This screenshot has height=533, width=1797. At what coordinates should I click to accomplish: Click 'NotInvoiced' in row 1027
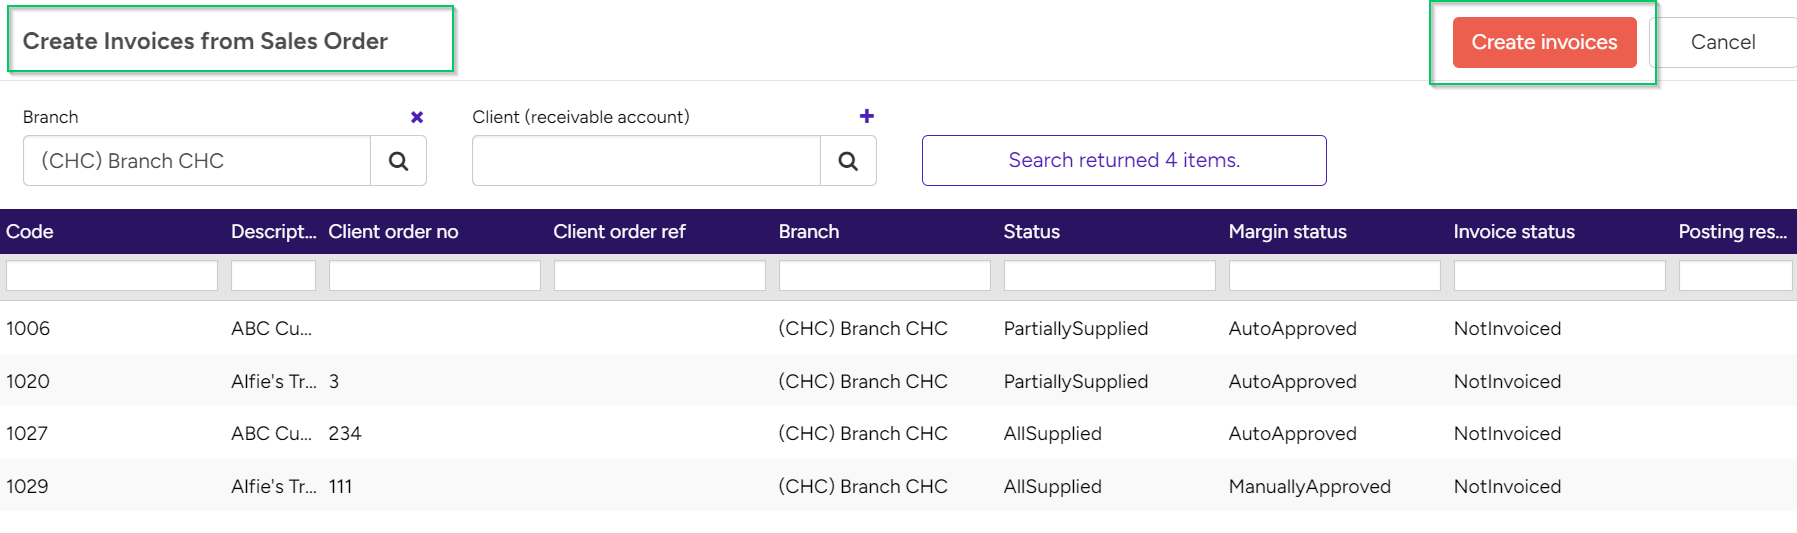[1507, 433]
